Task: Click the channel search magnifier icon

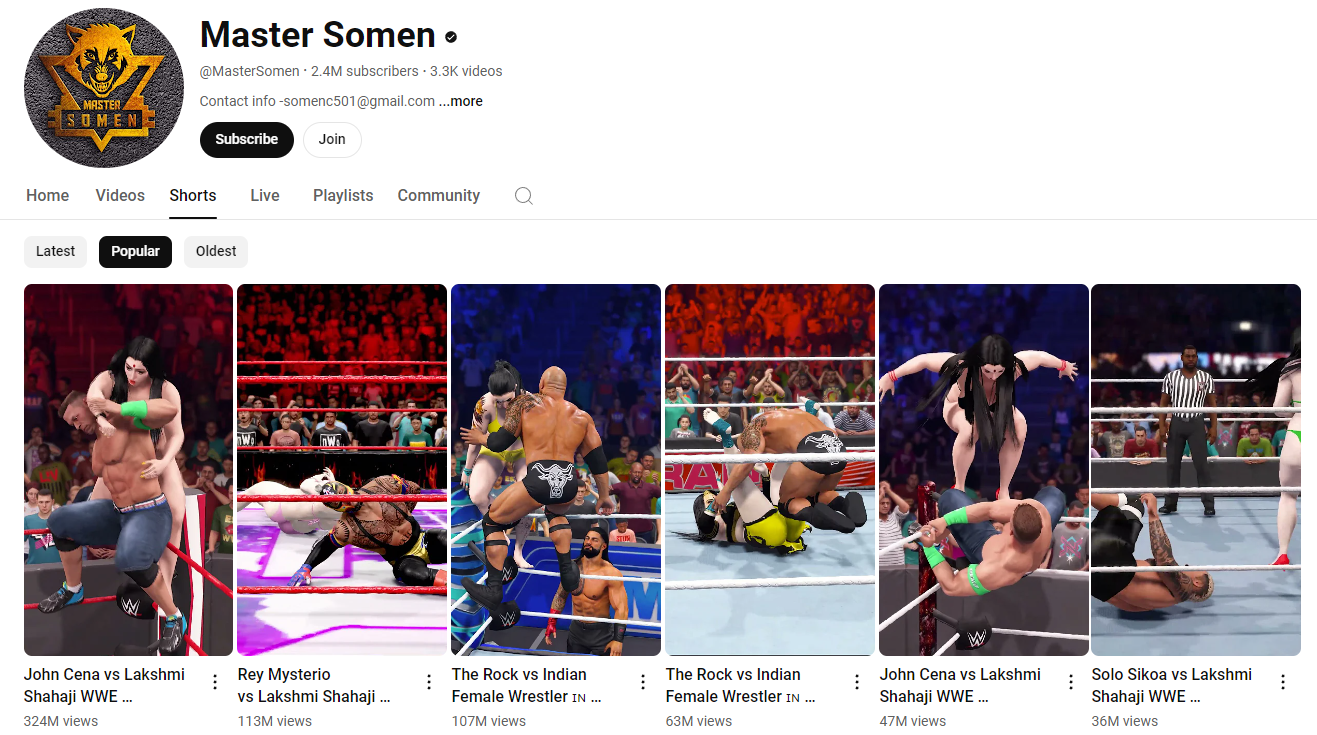Action: click(523, 196)
